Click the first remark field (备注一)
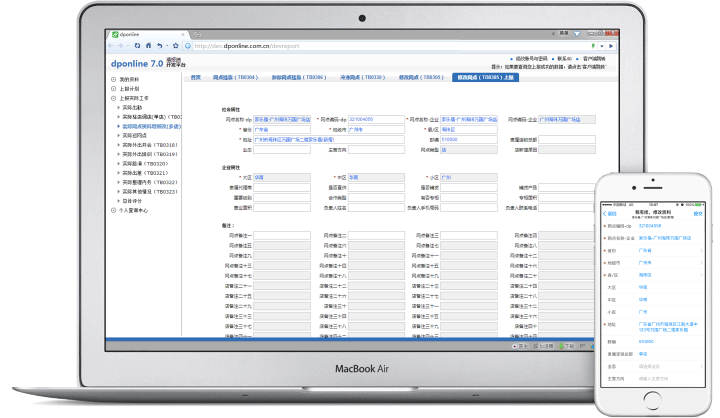Screen dimensions: 720x418 [282, 235]
